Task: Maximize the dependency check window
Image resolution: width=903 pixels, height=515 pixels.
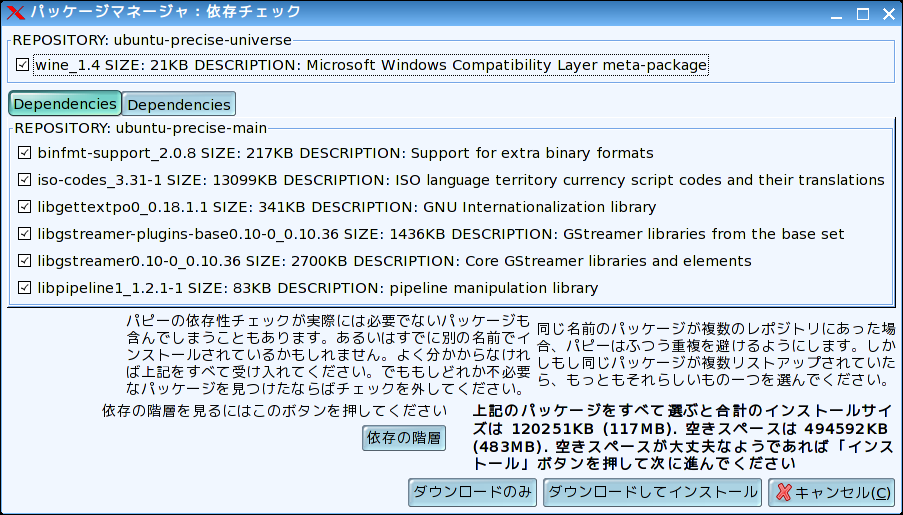Action: point(863,14)
